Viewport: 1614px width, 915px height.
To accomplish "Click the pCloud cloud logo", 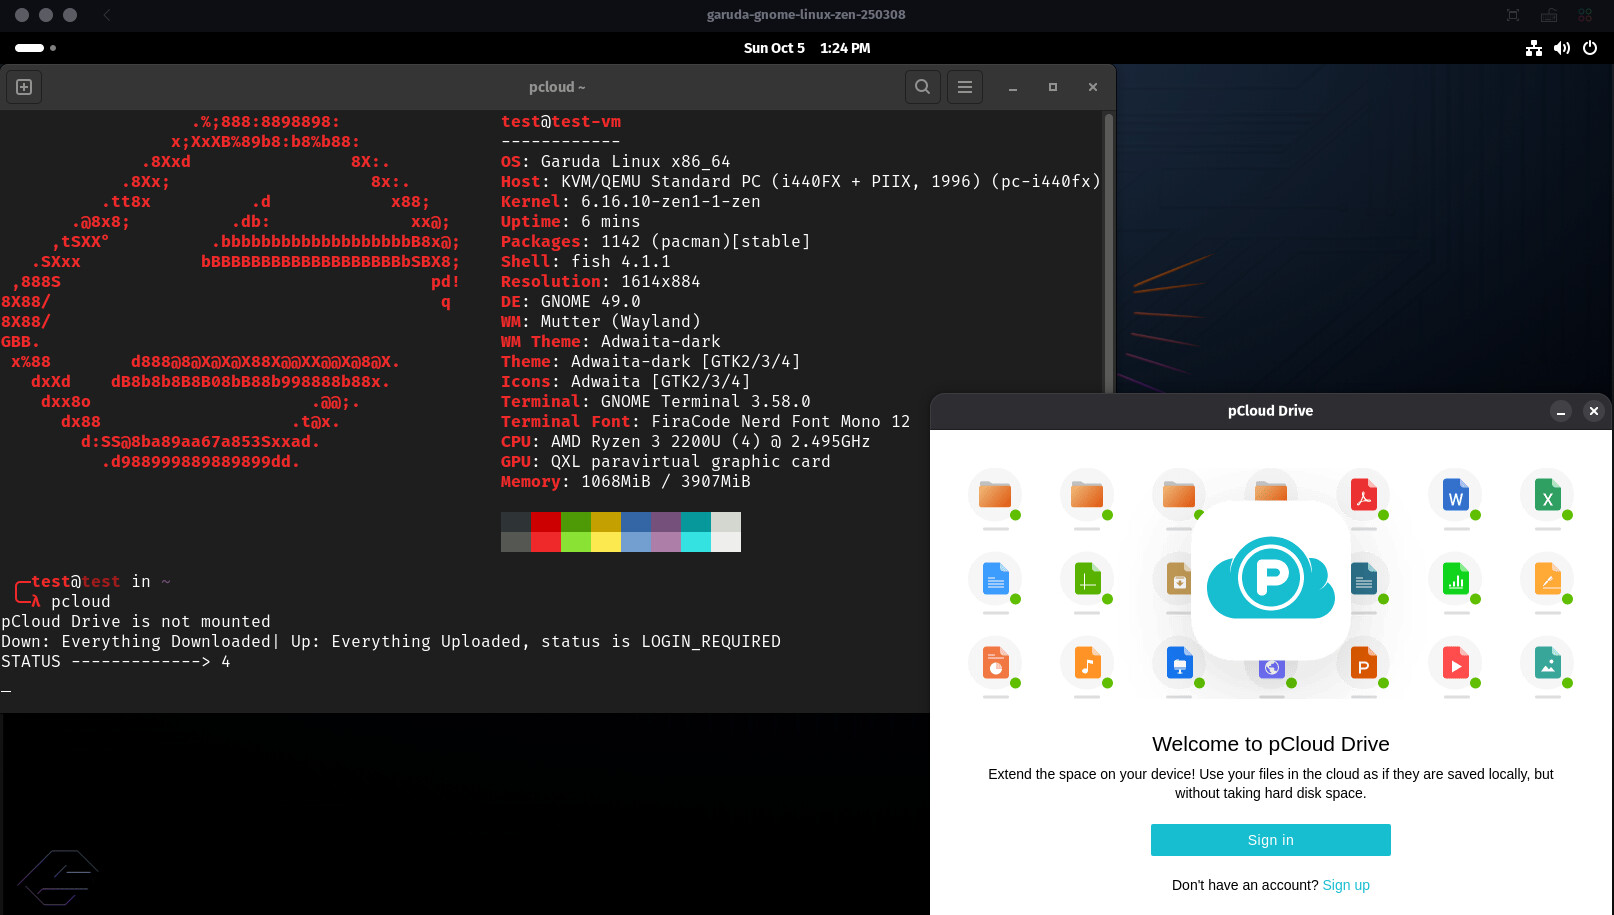I will [1270, 579].
